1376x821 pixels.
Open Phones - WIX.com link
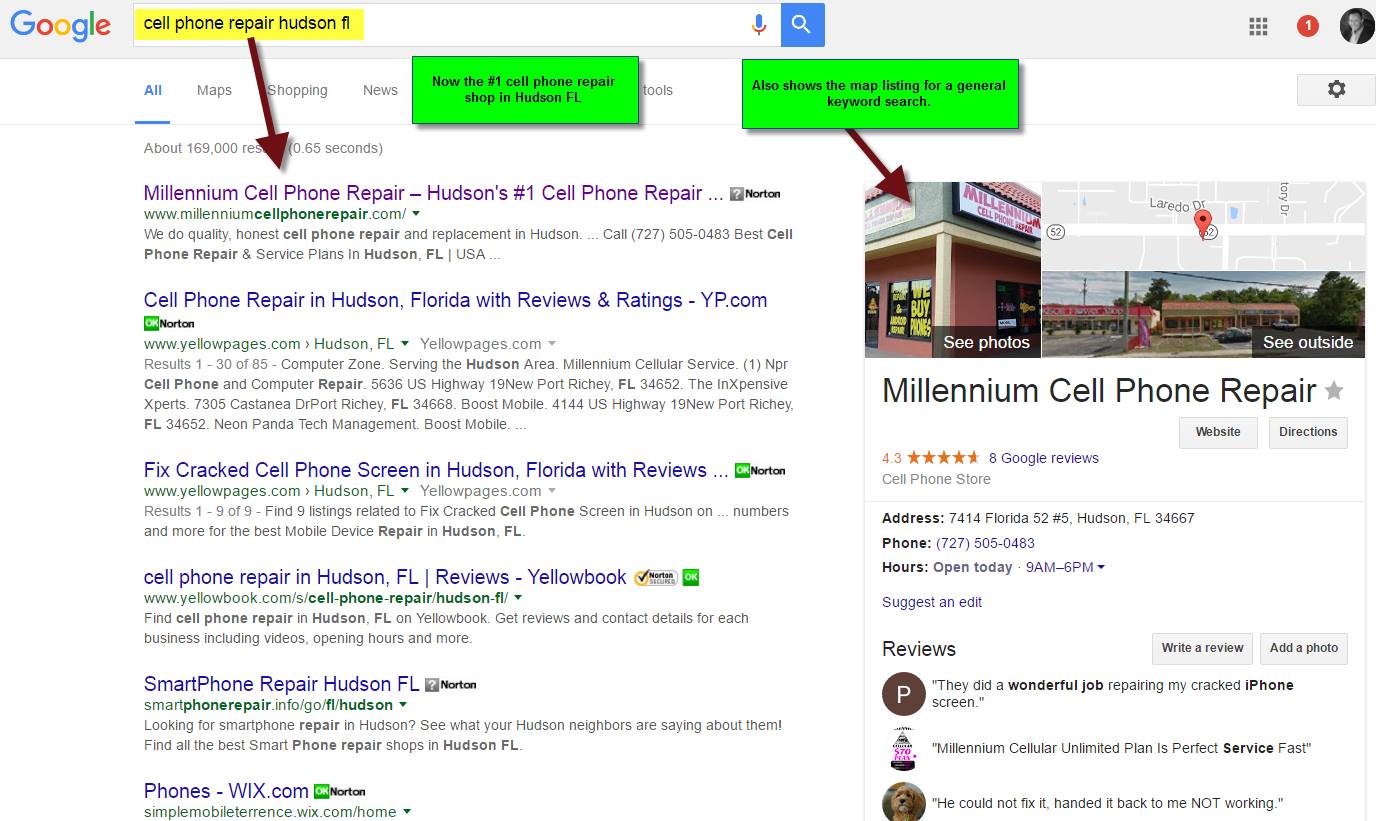tap(226, 791)
